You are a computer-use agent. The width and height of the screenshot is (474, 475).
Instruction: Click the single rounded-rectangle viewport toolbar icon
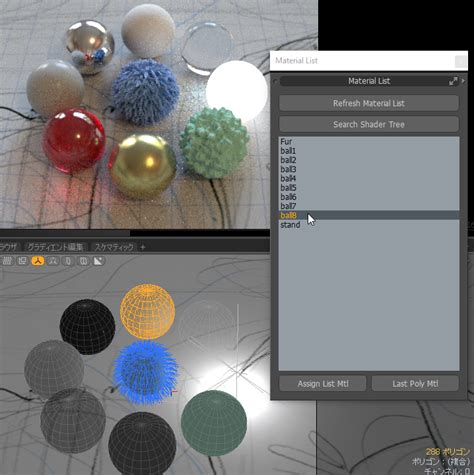68,261
